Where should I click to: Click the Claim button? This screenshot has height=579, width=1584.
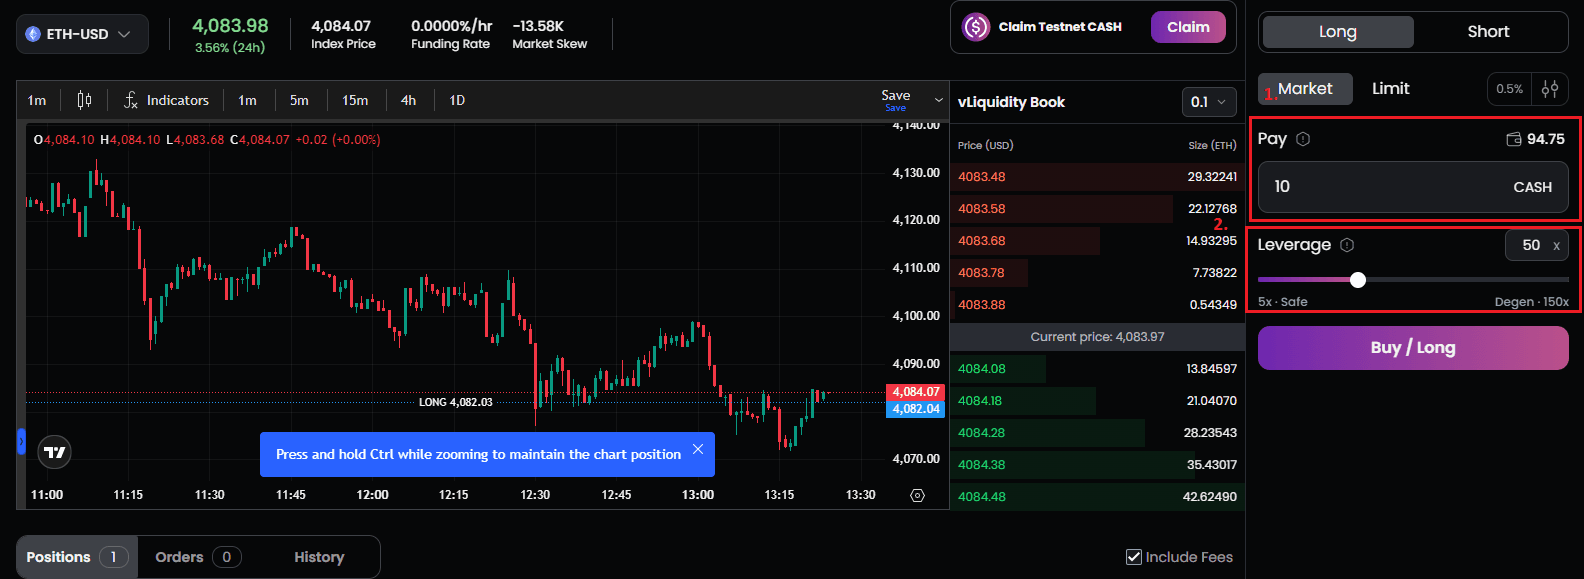1187,27
